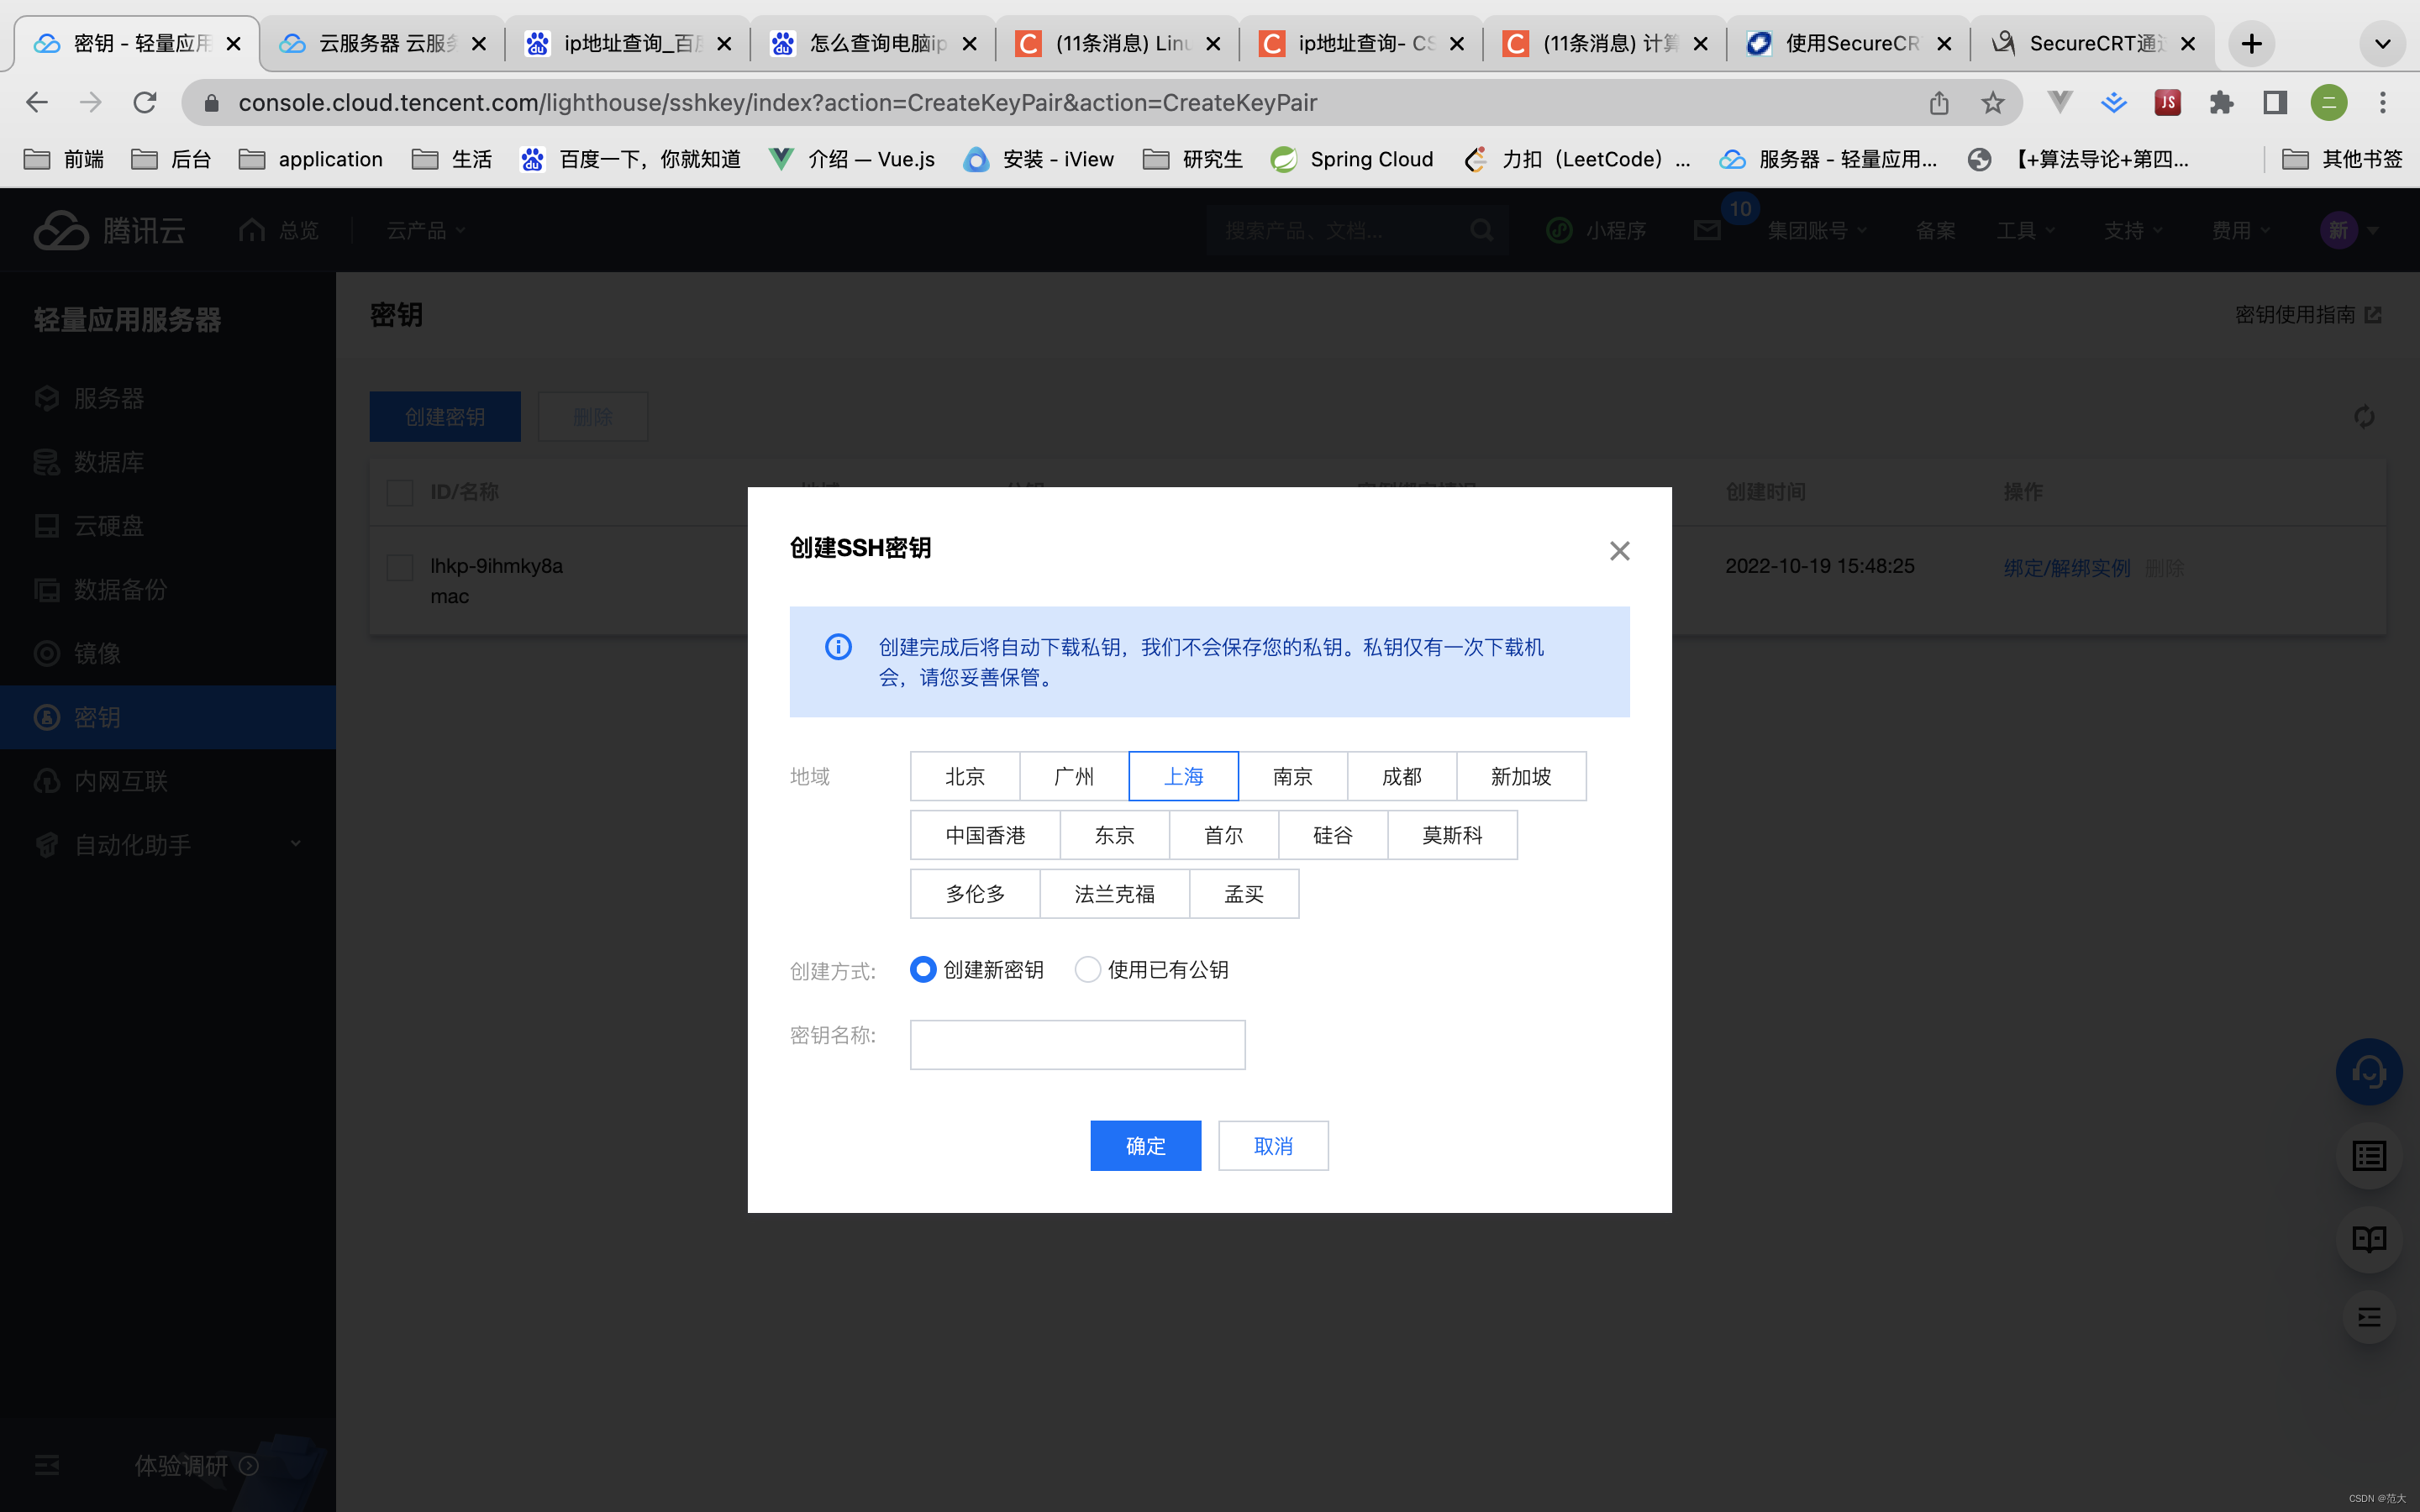Open the tab search dropdown arrow
Viewport: 2420px width, 1512px height.
2382,44
